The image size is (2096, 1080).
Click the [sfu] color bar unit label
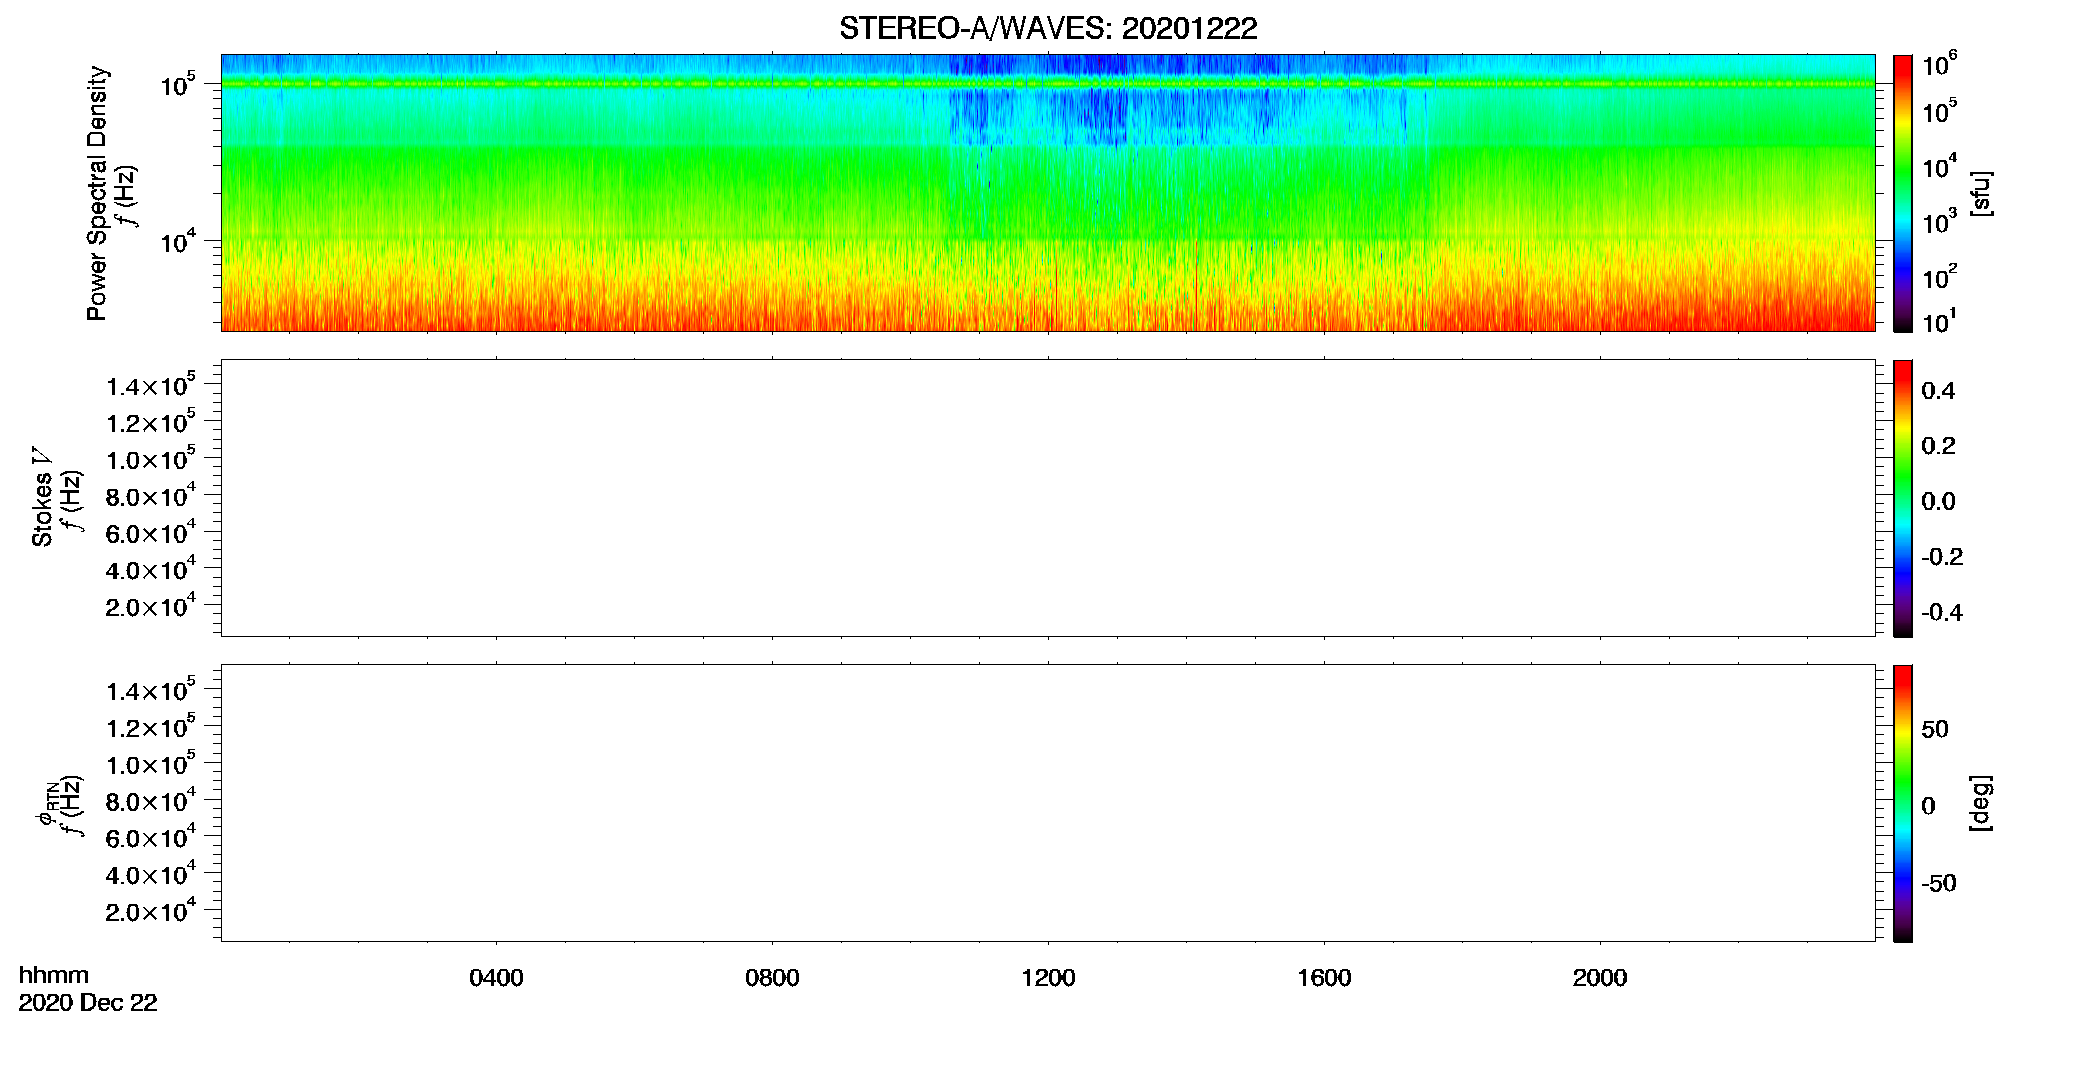1981,193
